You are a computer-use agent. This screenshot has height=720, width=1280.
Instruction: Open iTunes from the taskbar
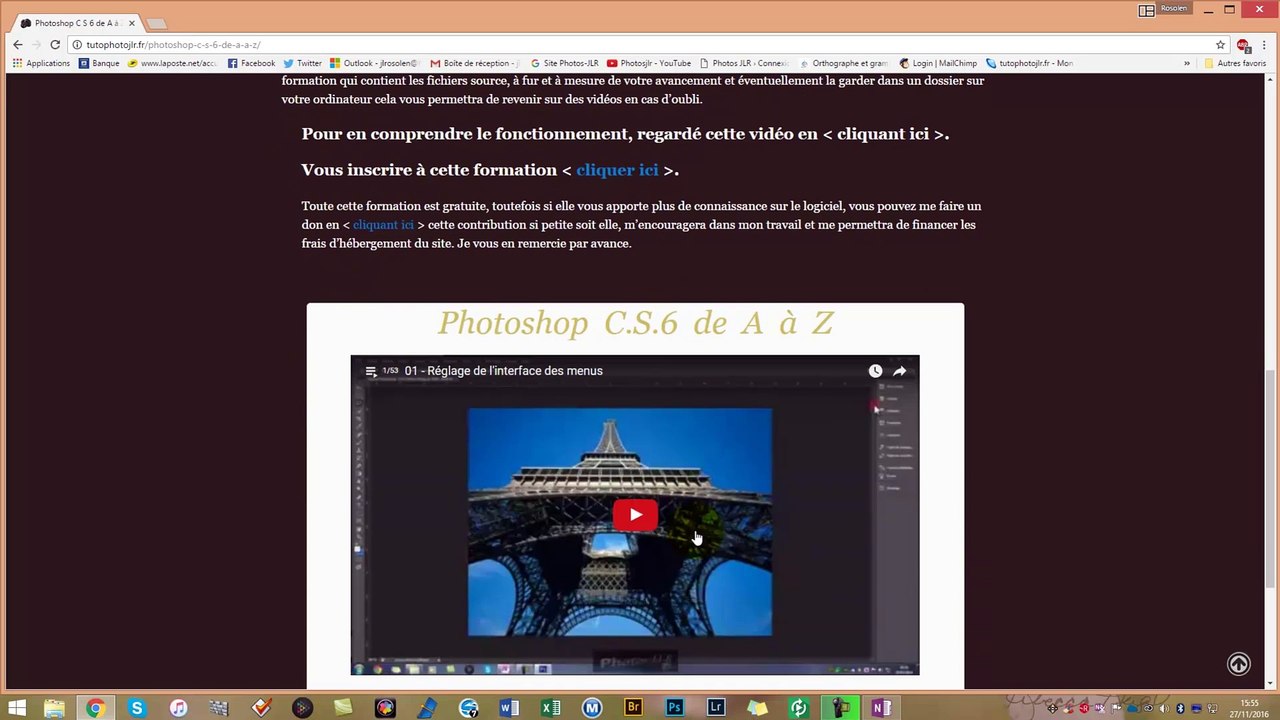coord(178,708)
